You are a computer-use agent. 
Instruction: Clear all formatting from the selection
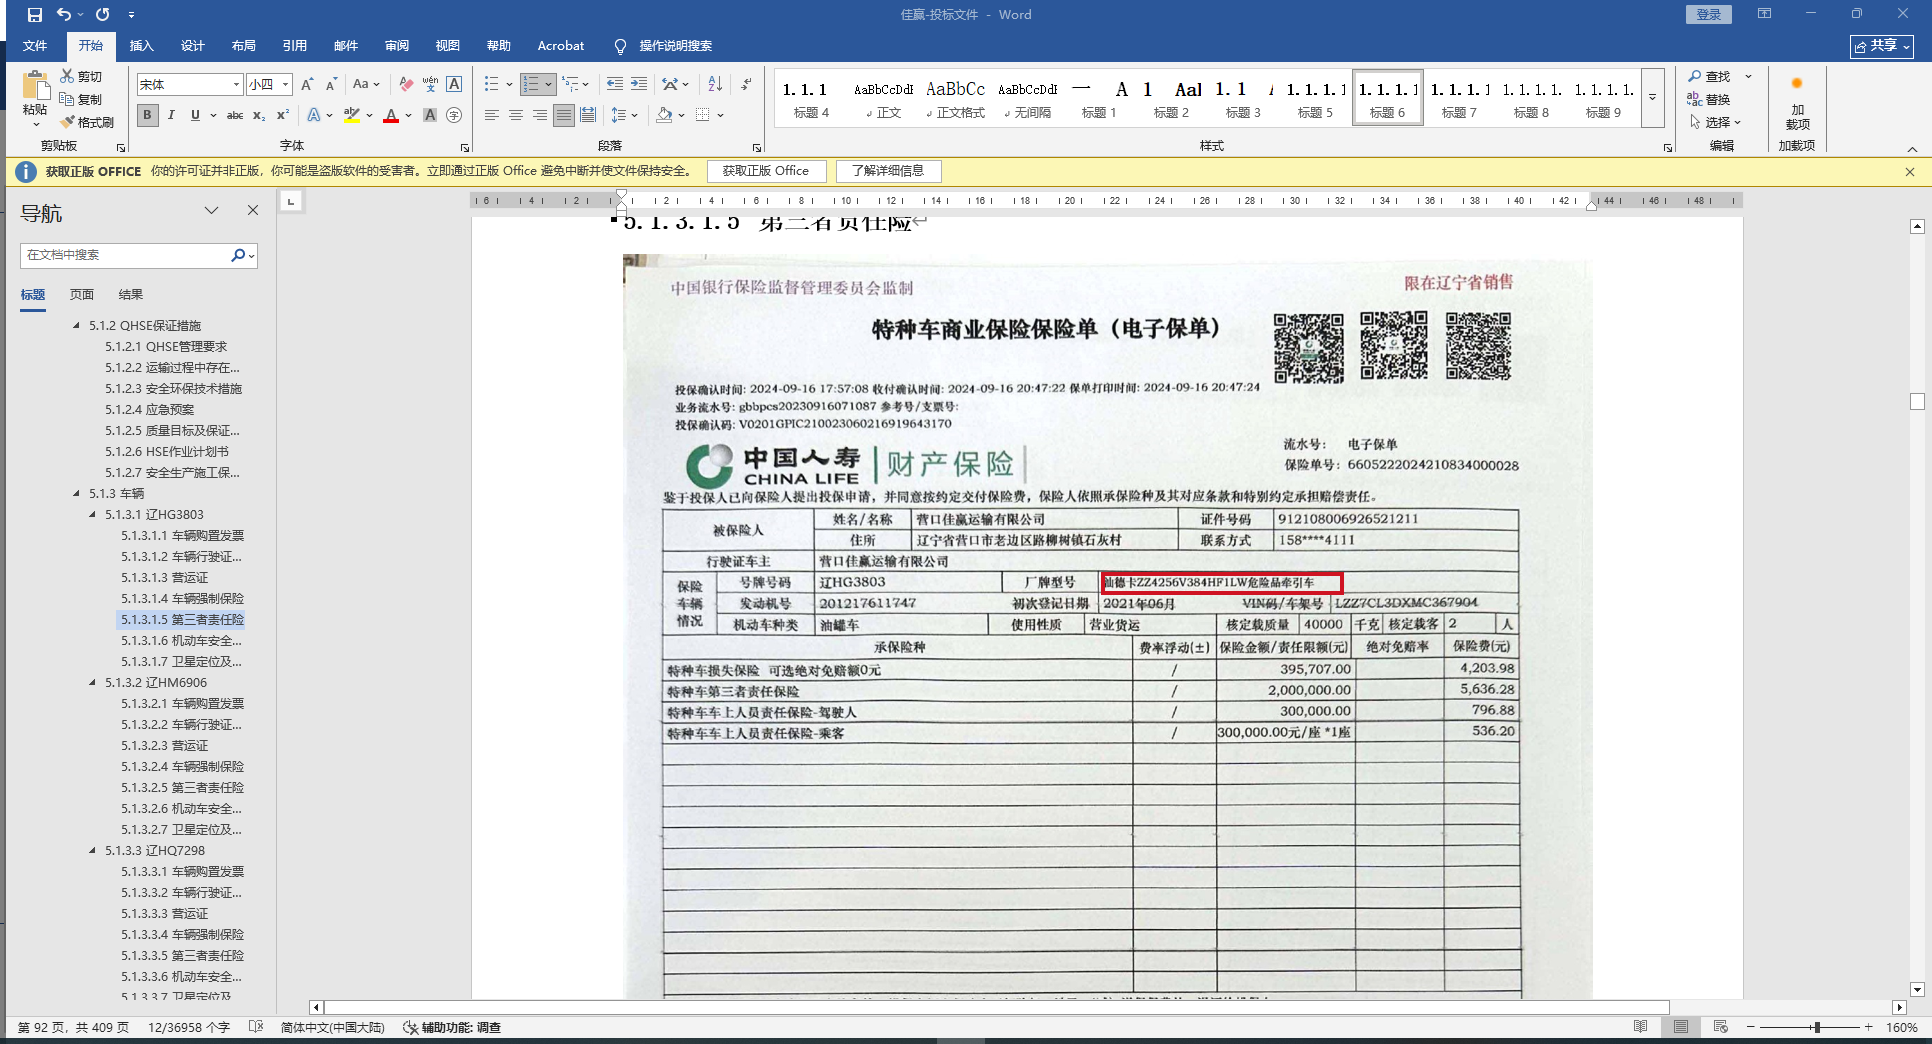tap(406, 85)
